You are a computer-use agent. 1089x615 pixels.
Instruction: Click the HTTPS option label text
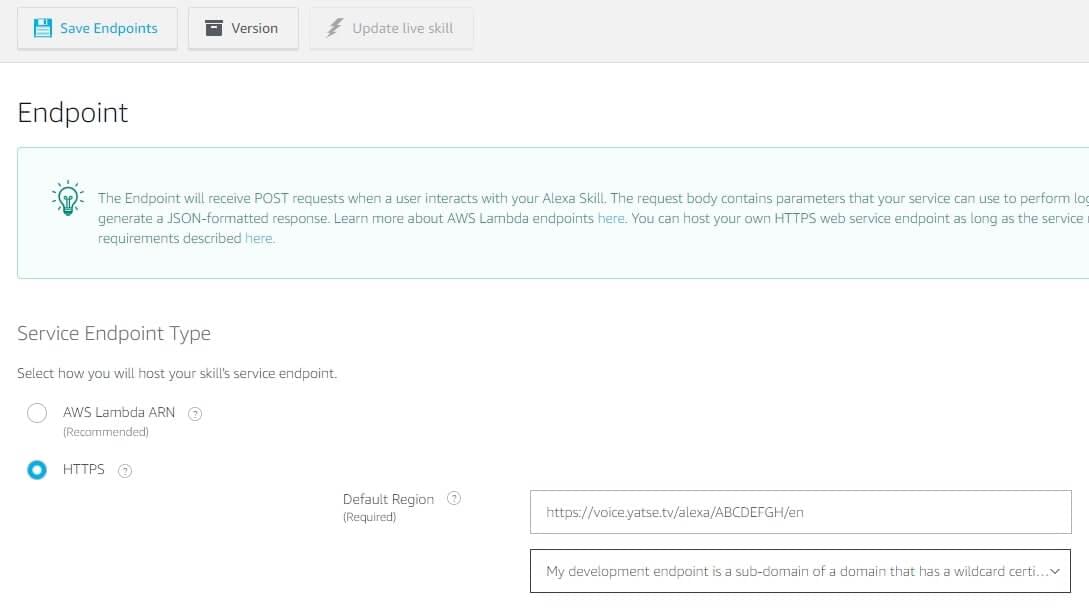click(83, 469)
